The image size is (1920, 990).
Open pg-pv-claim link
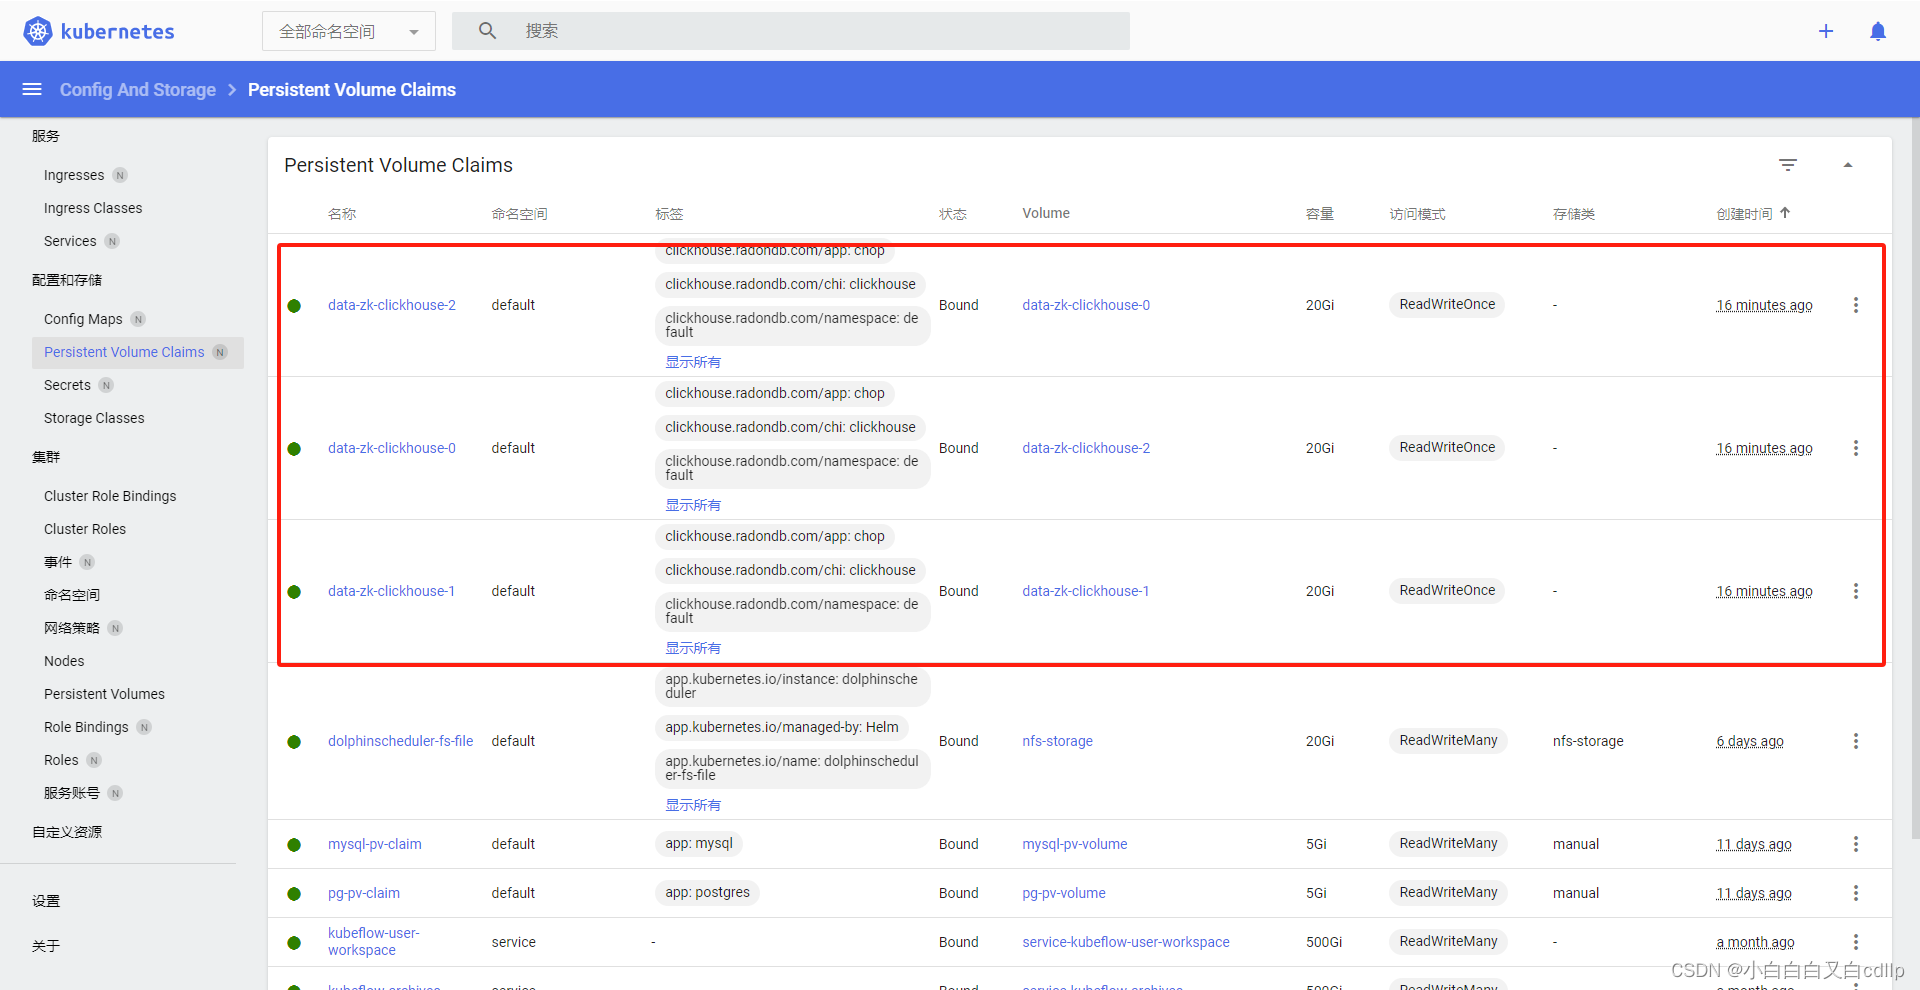[364, 893]
